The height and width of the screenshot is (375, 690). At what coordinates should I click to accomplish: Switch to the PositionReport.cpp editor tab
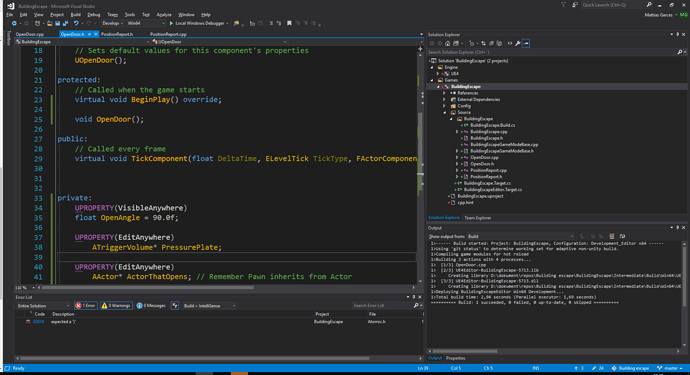click(168, 34)
